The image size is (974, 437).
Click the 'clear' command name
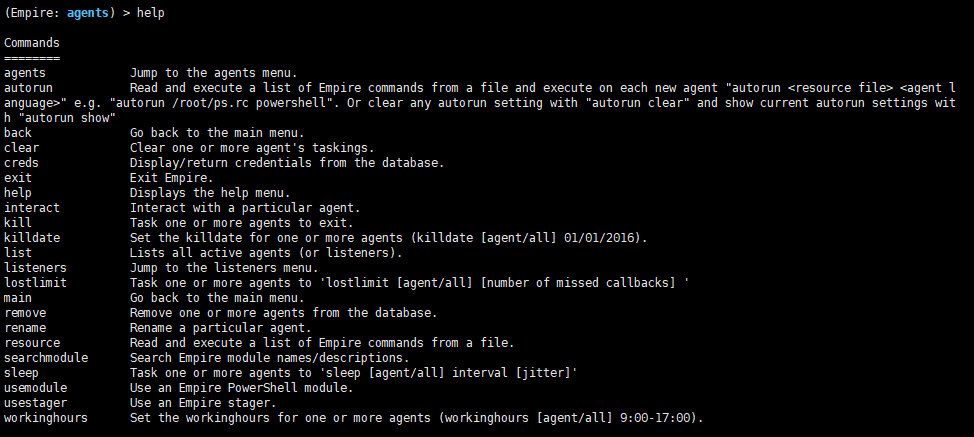pyautogui.click(x=21, y=148)
